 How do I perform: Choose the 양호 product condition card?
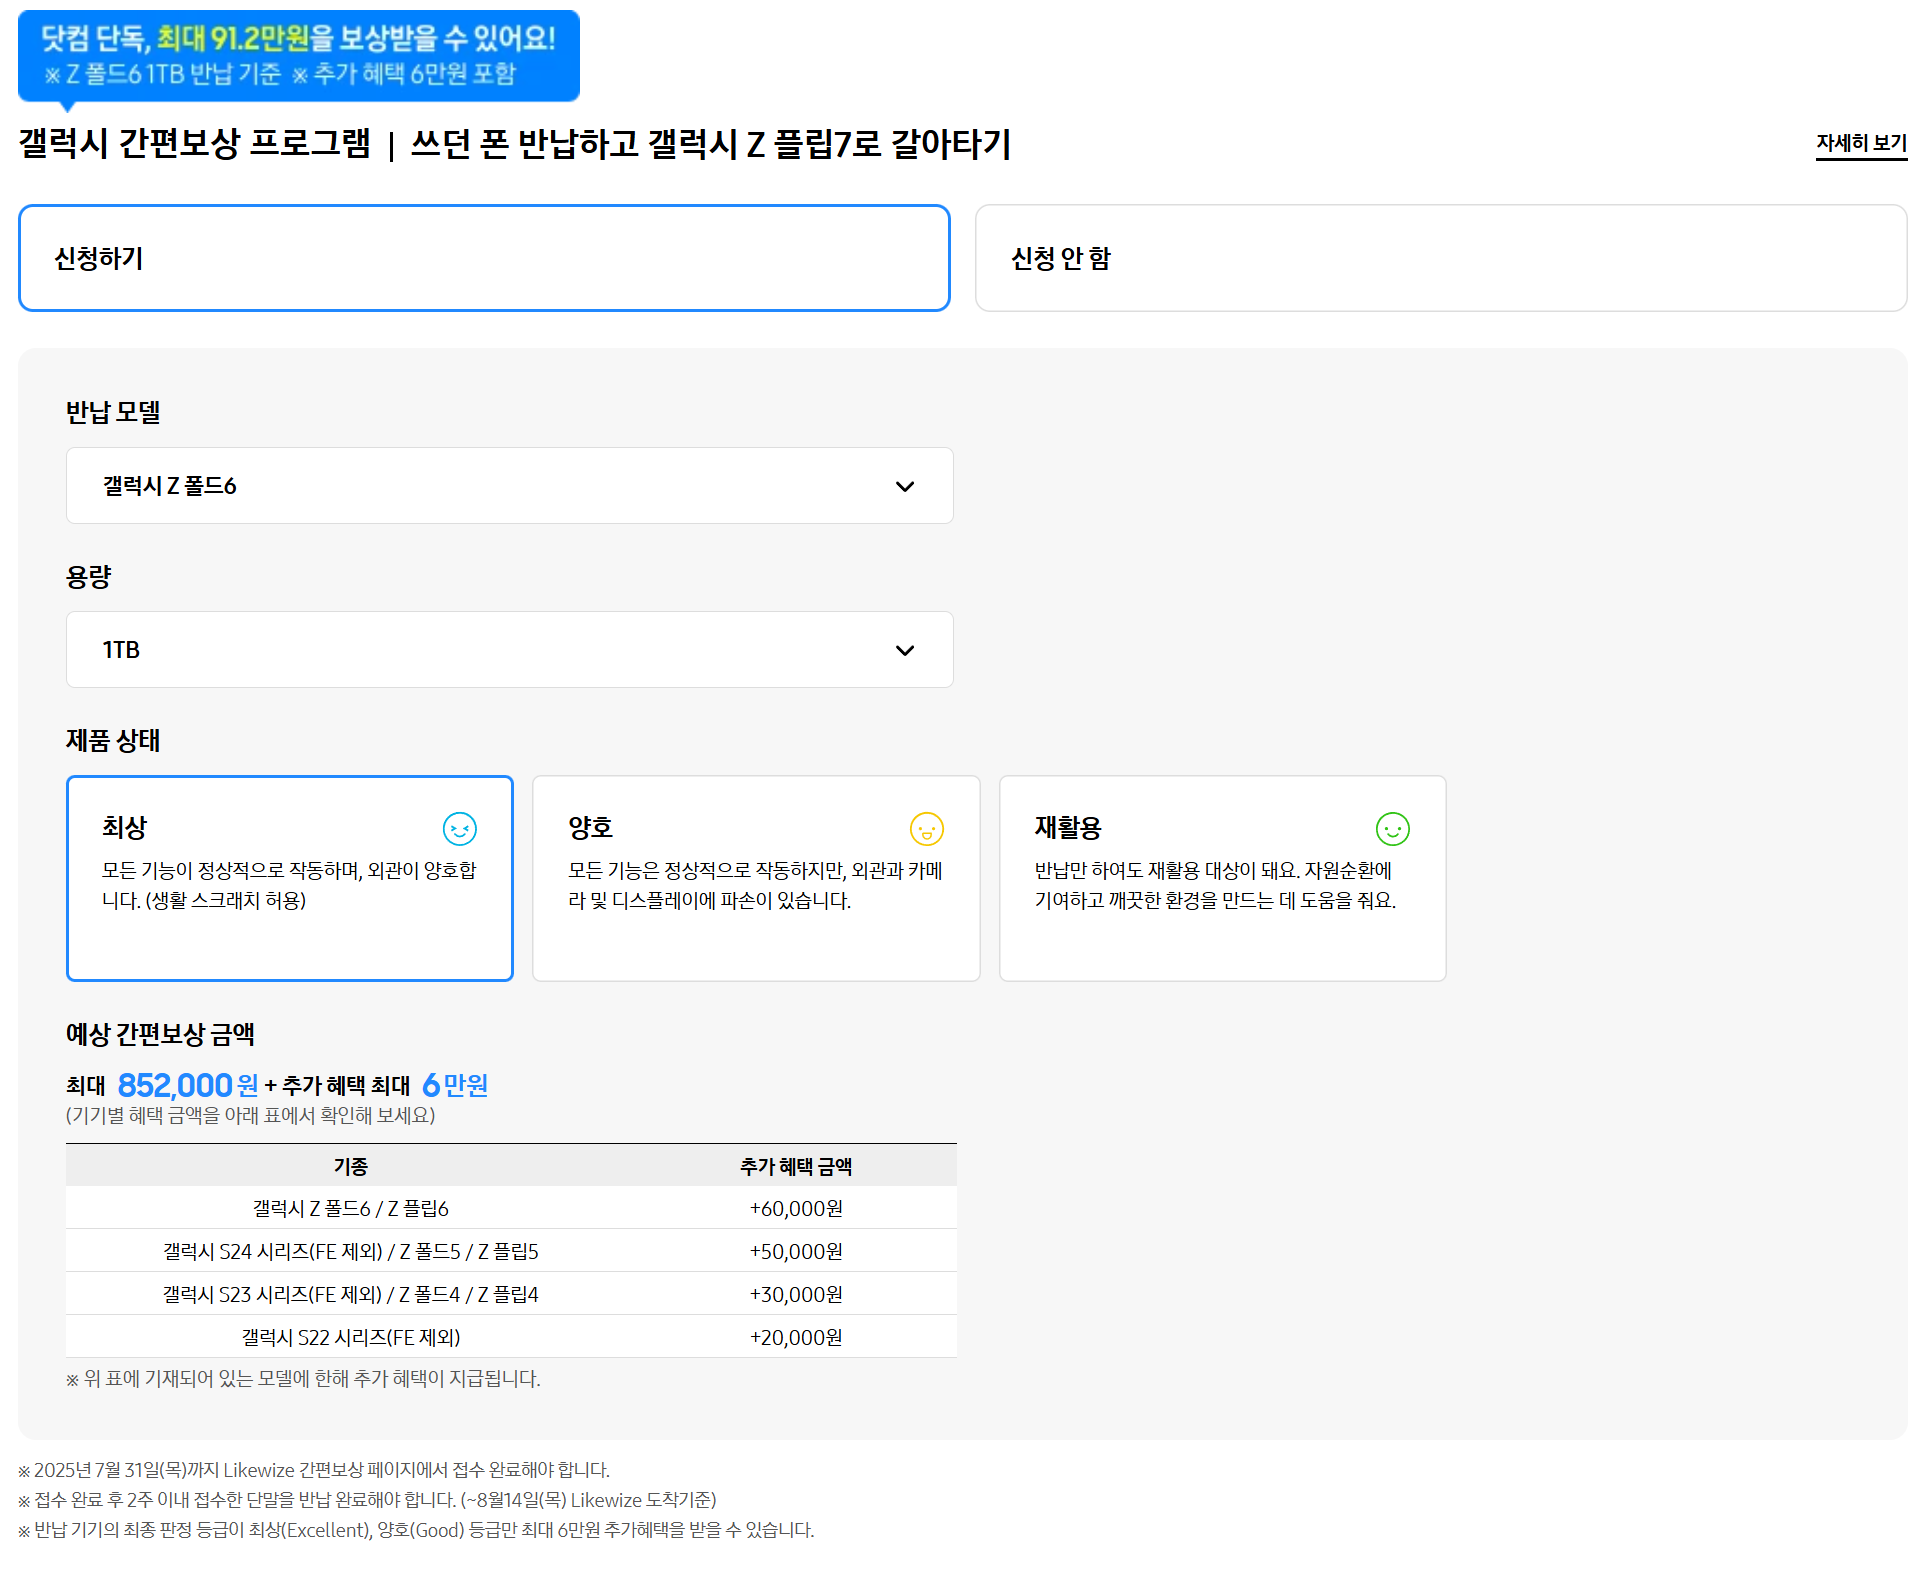coord(756,878)
